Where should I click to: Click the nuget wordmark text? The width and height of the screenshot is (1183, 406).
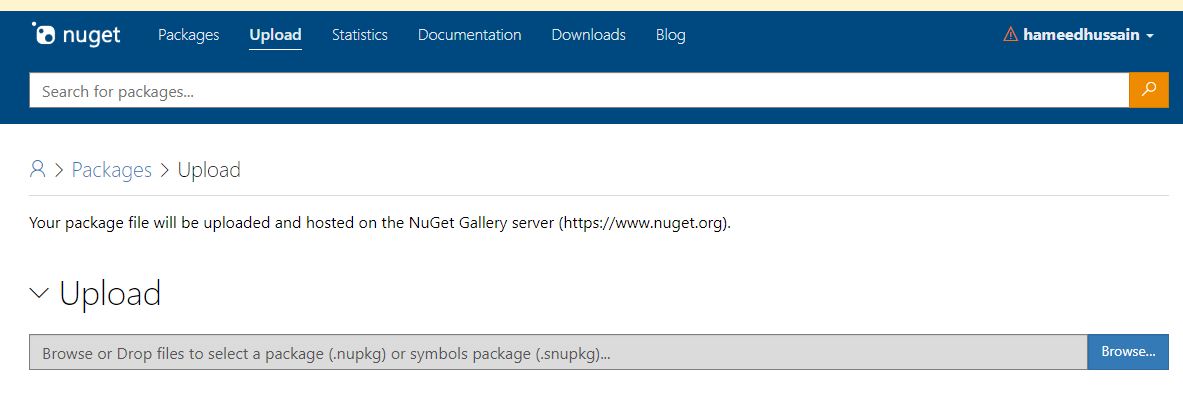tap(91, 35)
